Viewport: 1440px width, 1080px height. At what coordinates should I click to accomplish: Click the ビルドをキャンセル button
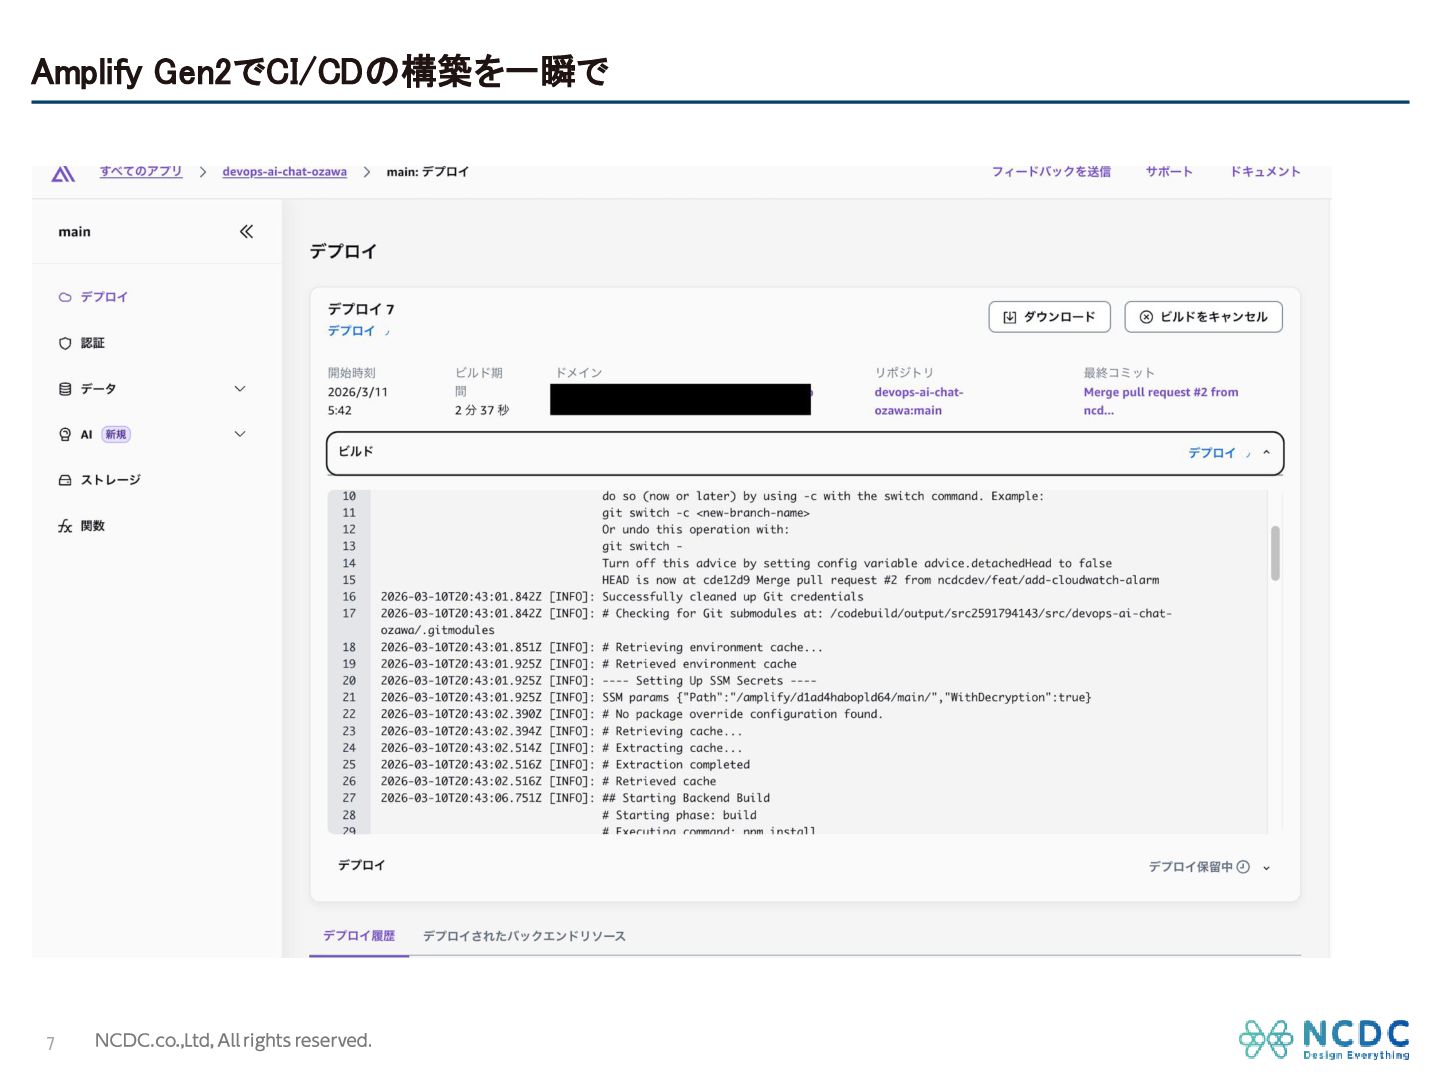tap(1203, 317)
